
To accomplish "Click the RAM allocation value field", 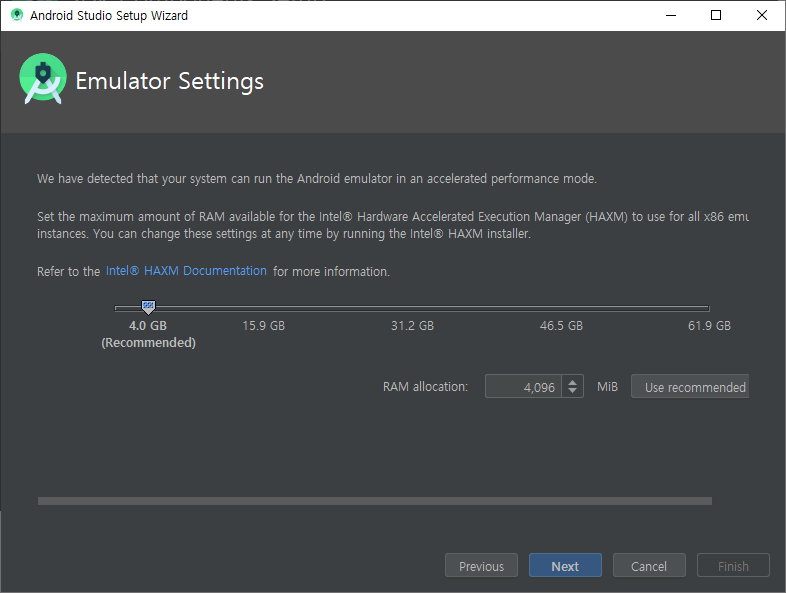I will (523, 386).
